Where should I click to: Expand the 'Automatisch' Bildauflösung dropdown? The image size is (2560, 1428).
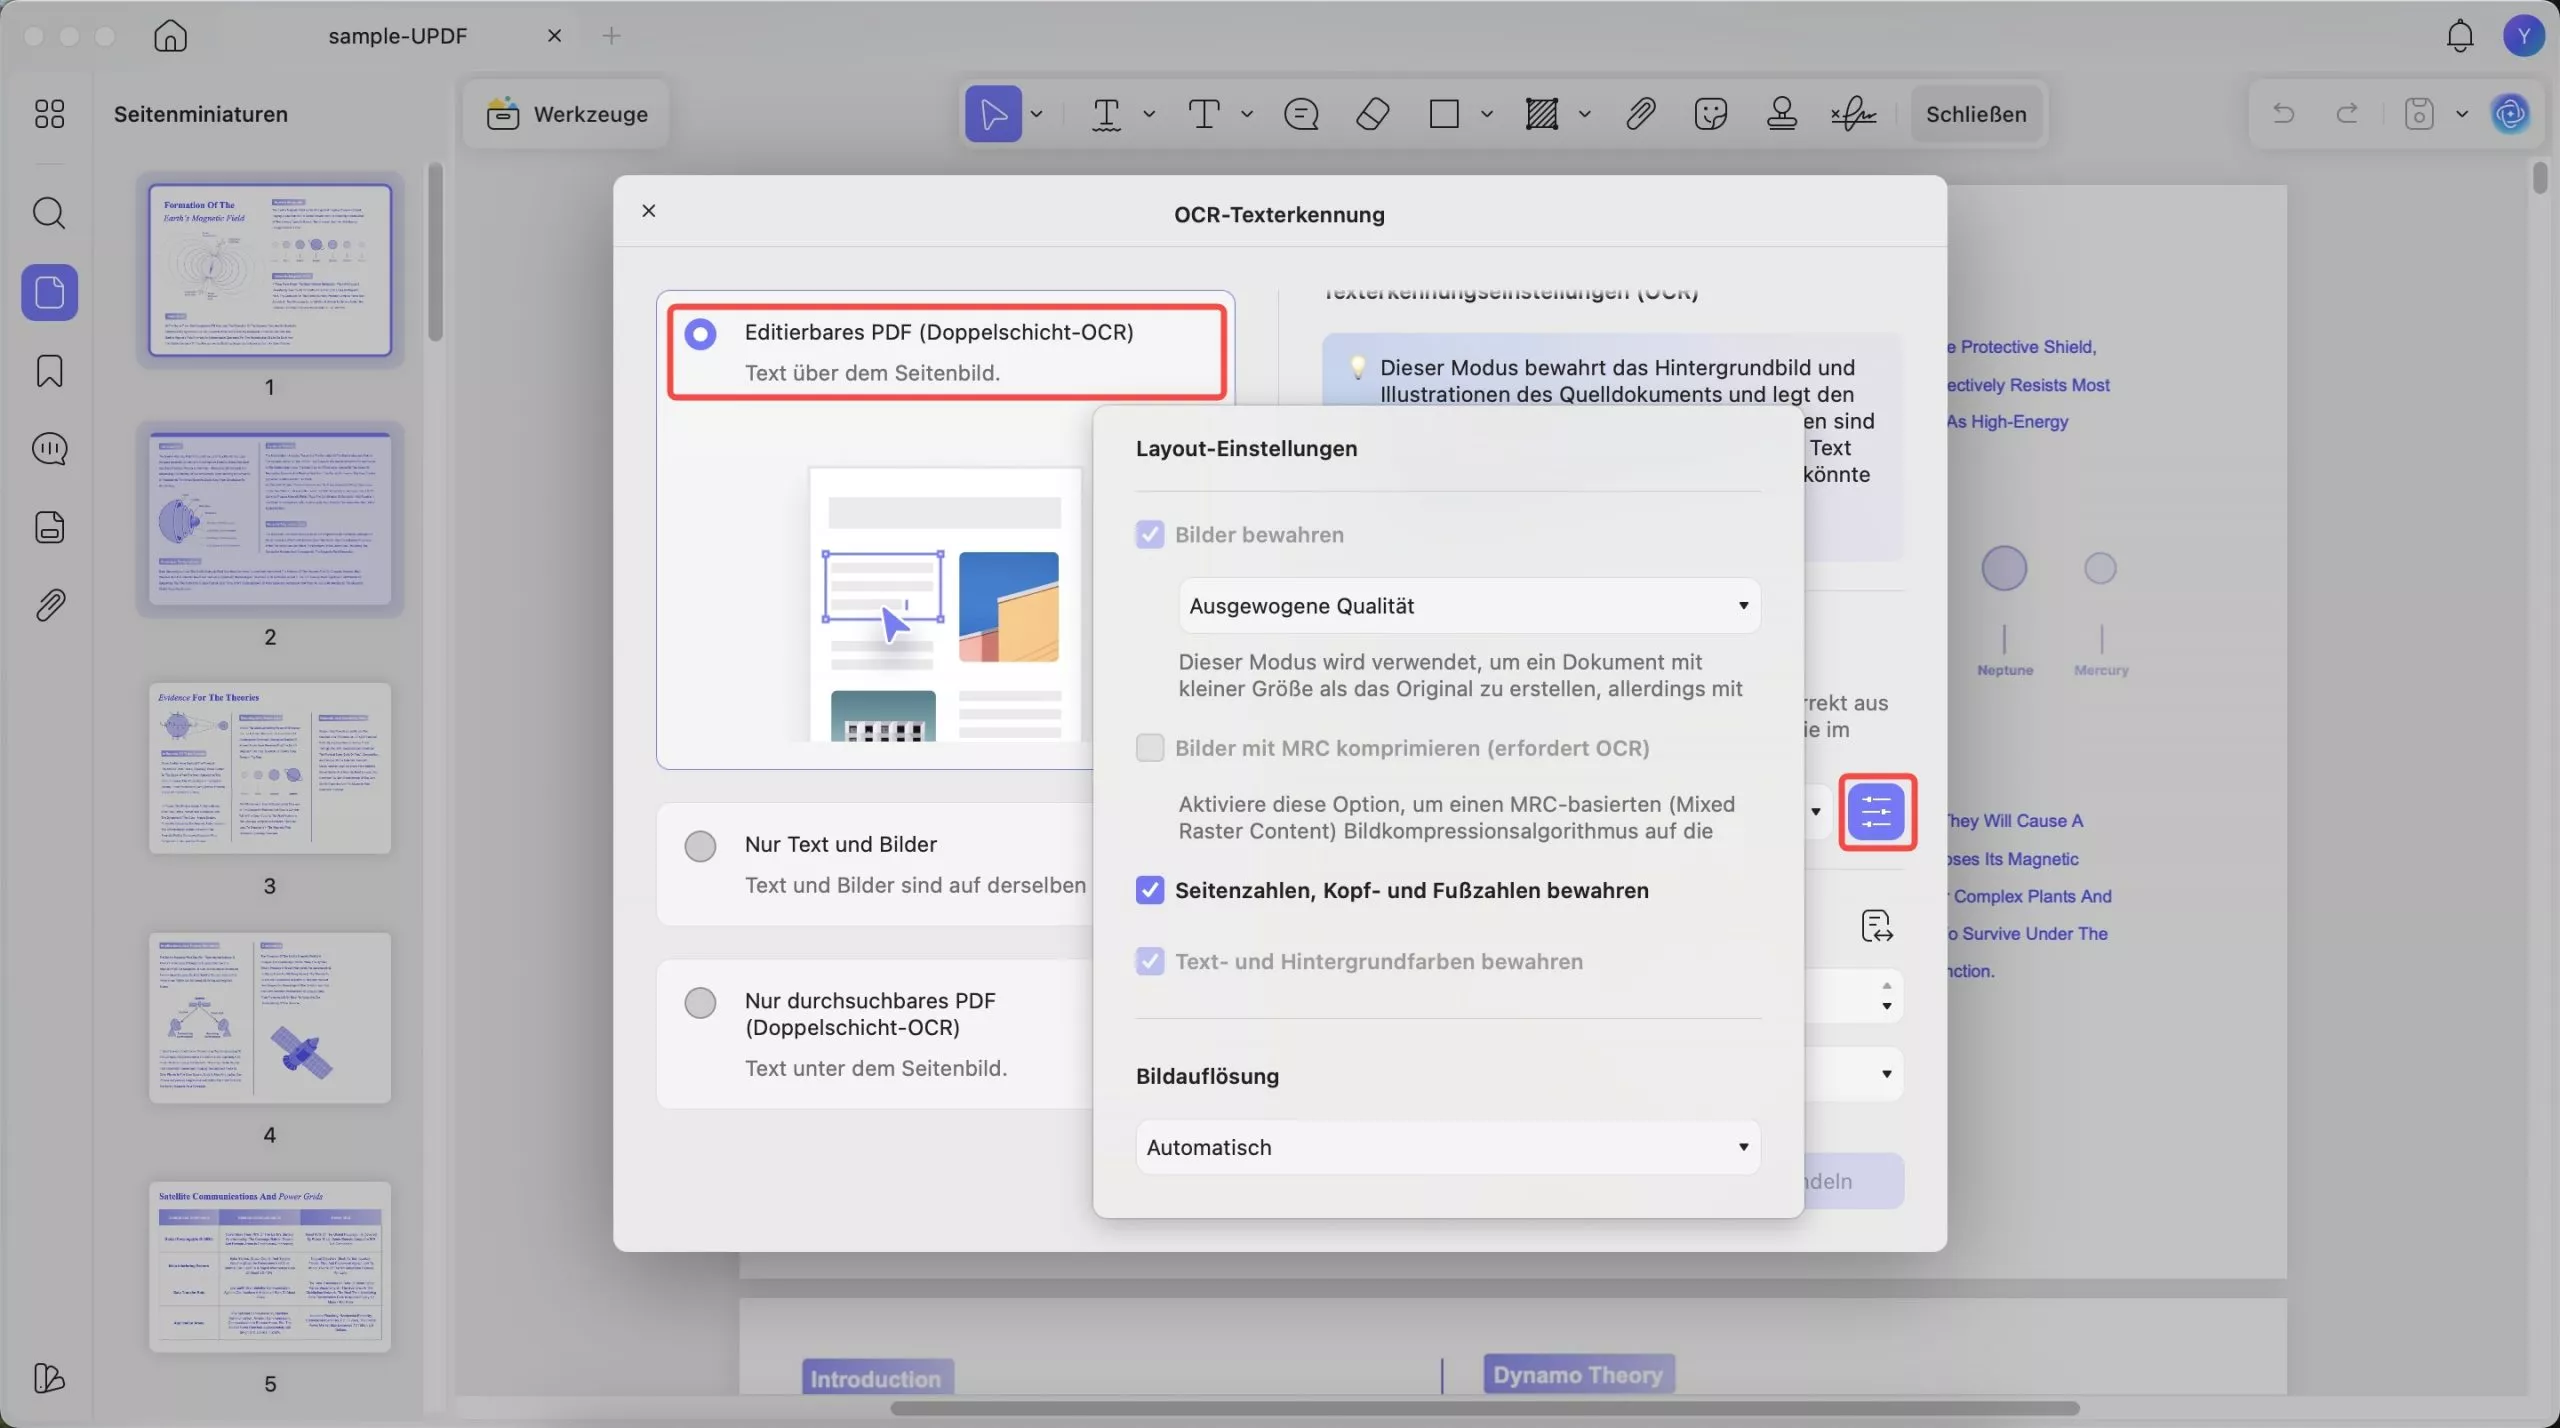tap(1447, 1147)
